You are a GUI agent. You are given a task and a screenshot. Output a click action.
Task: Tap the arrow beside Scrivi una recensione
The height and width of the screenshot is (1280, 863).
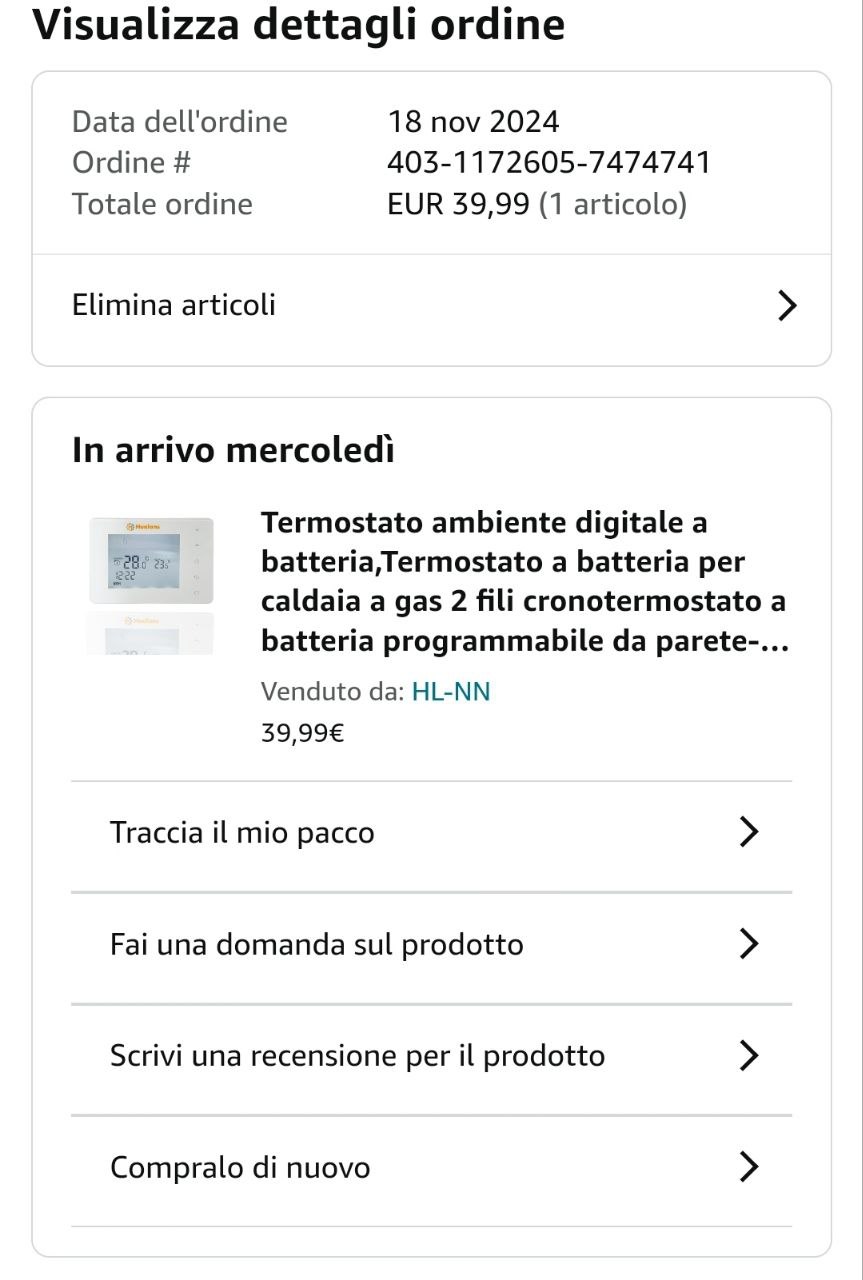[x=748, y=1056]
